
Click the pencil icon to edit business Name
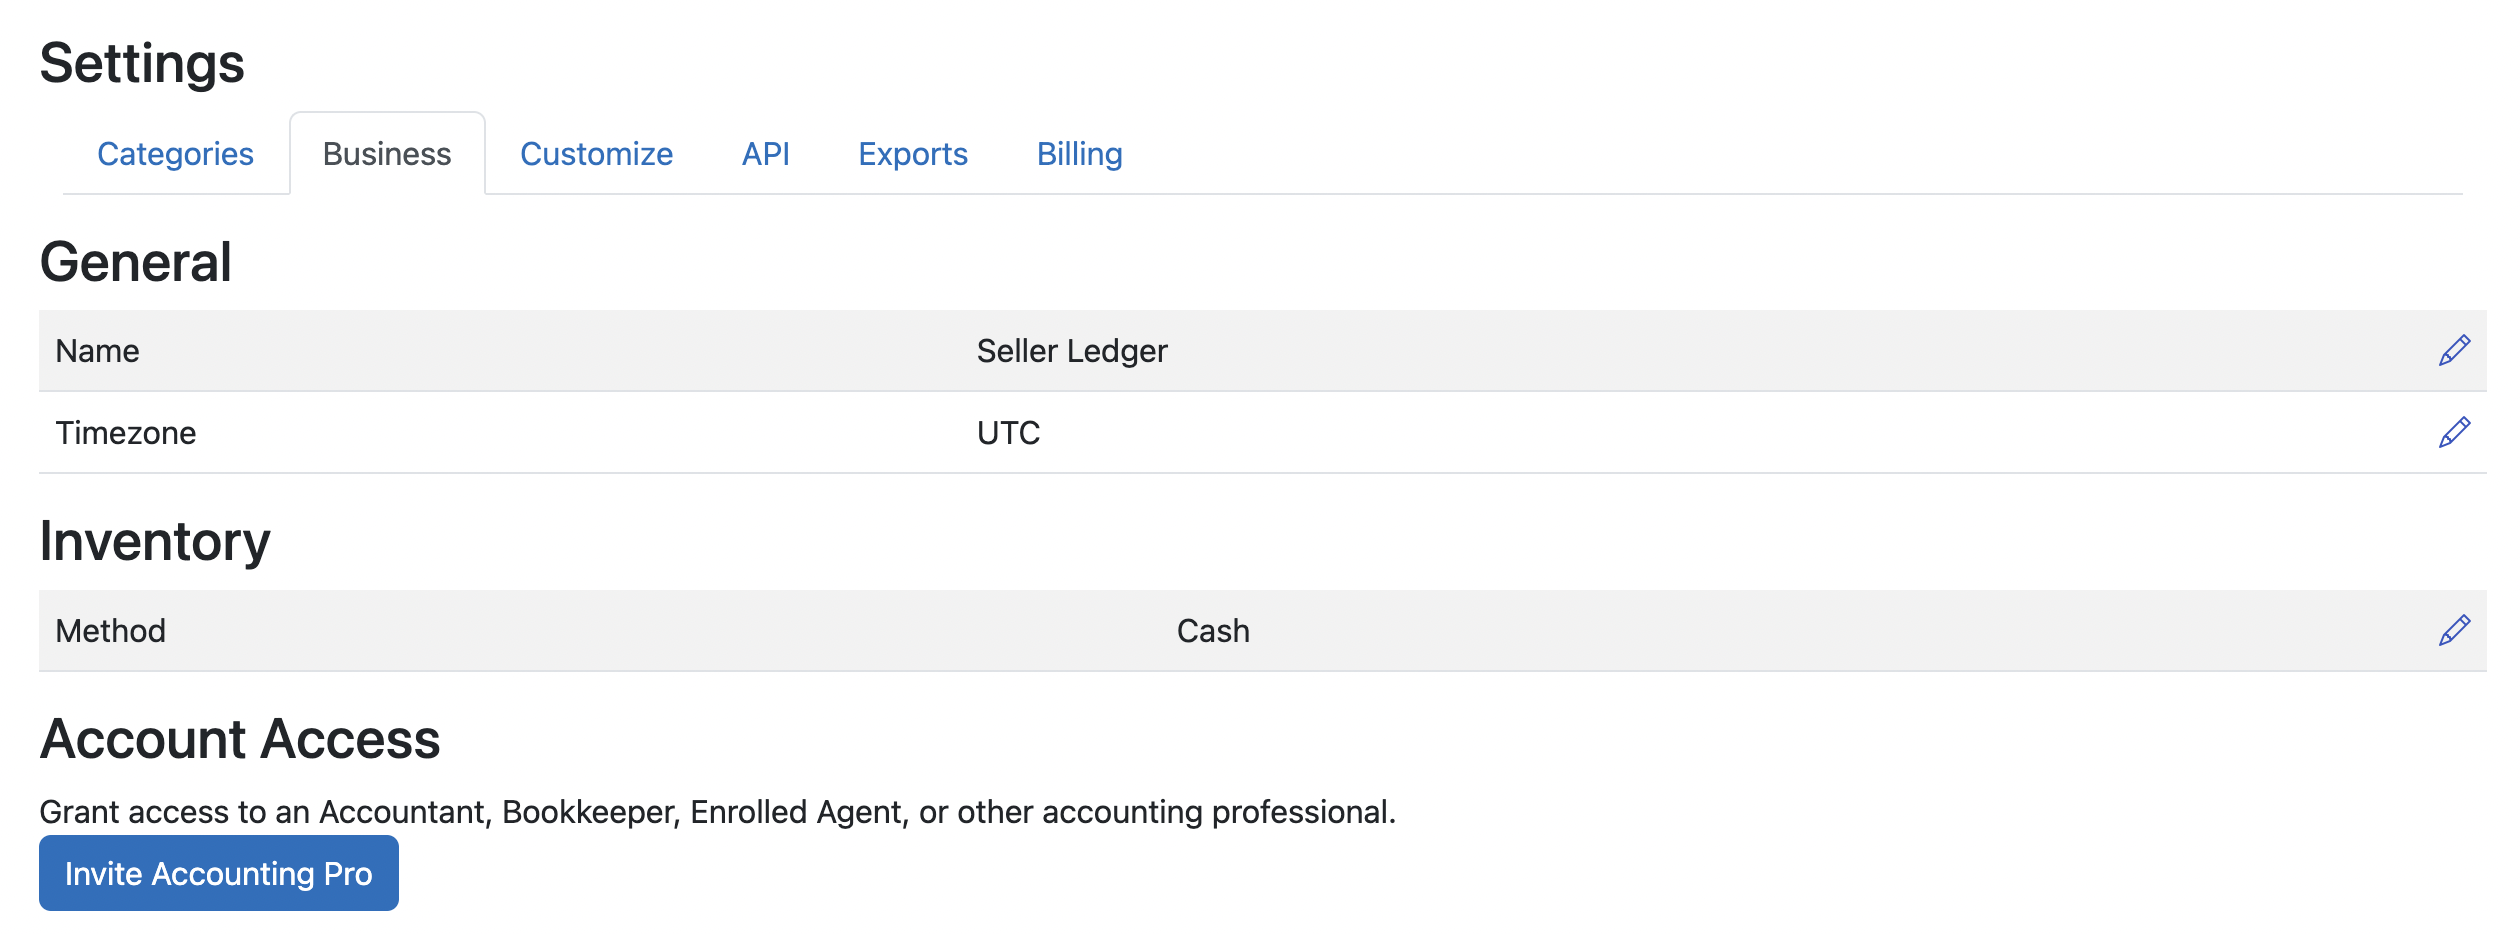(2457, 350)
